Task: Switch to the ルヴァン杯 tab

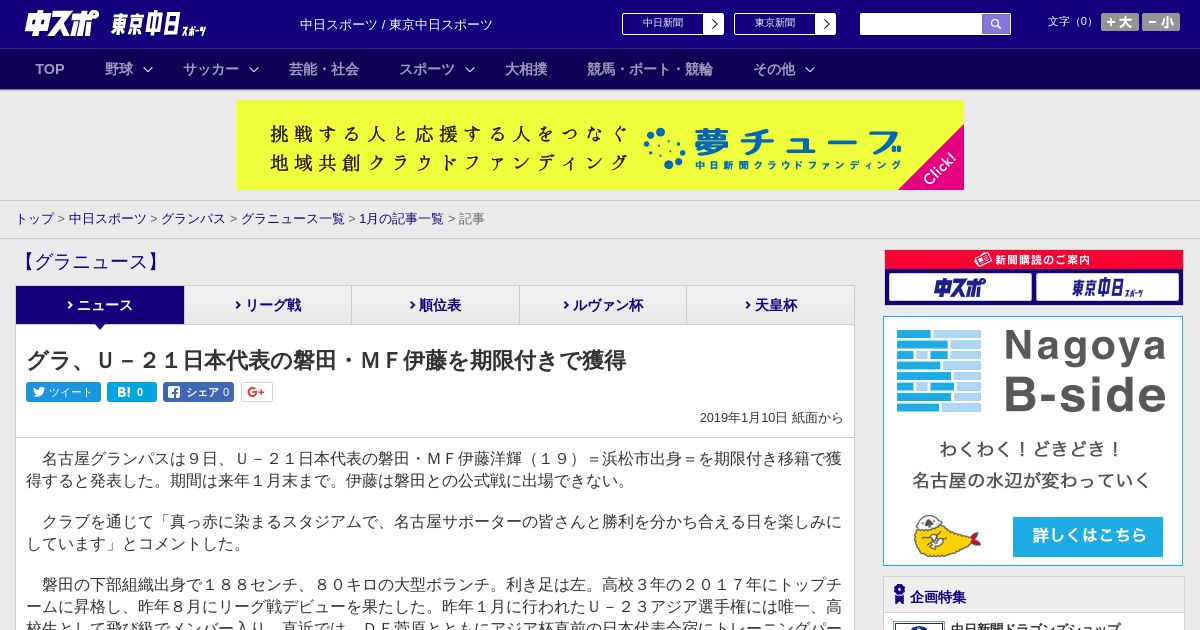Action: point(603,305)
